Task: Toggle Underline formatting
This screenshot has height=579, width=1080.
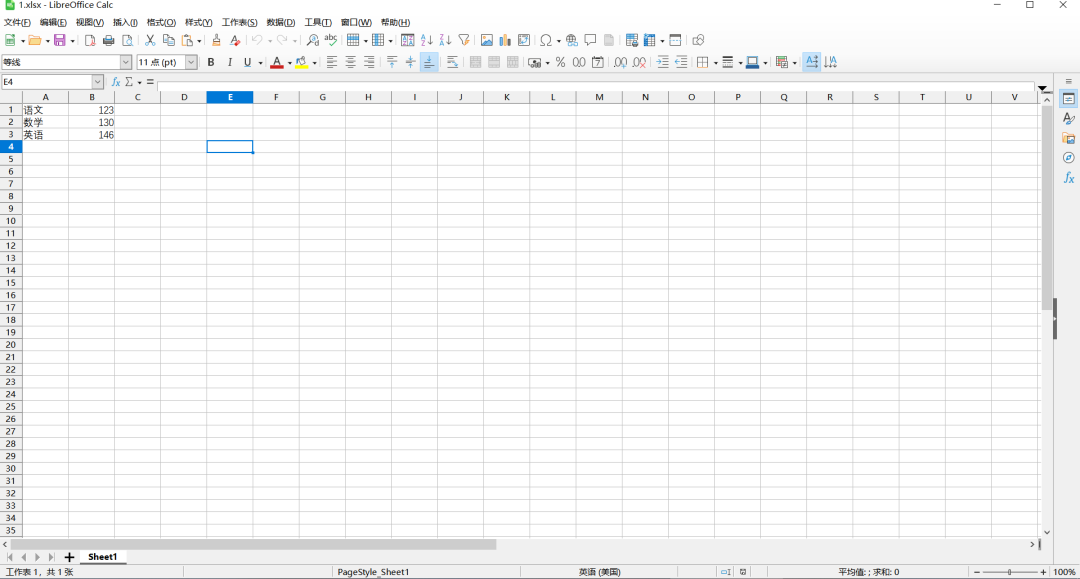Action: click(247, 63)
